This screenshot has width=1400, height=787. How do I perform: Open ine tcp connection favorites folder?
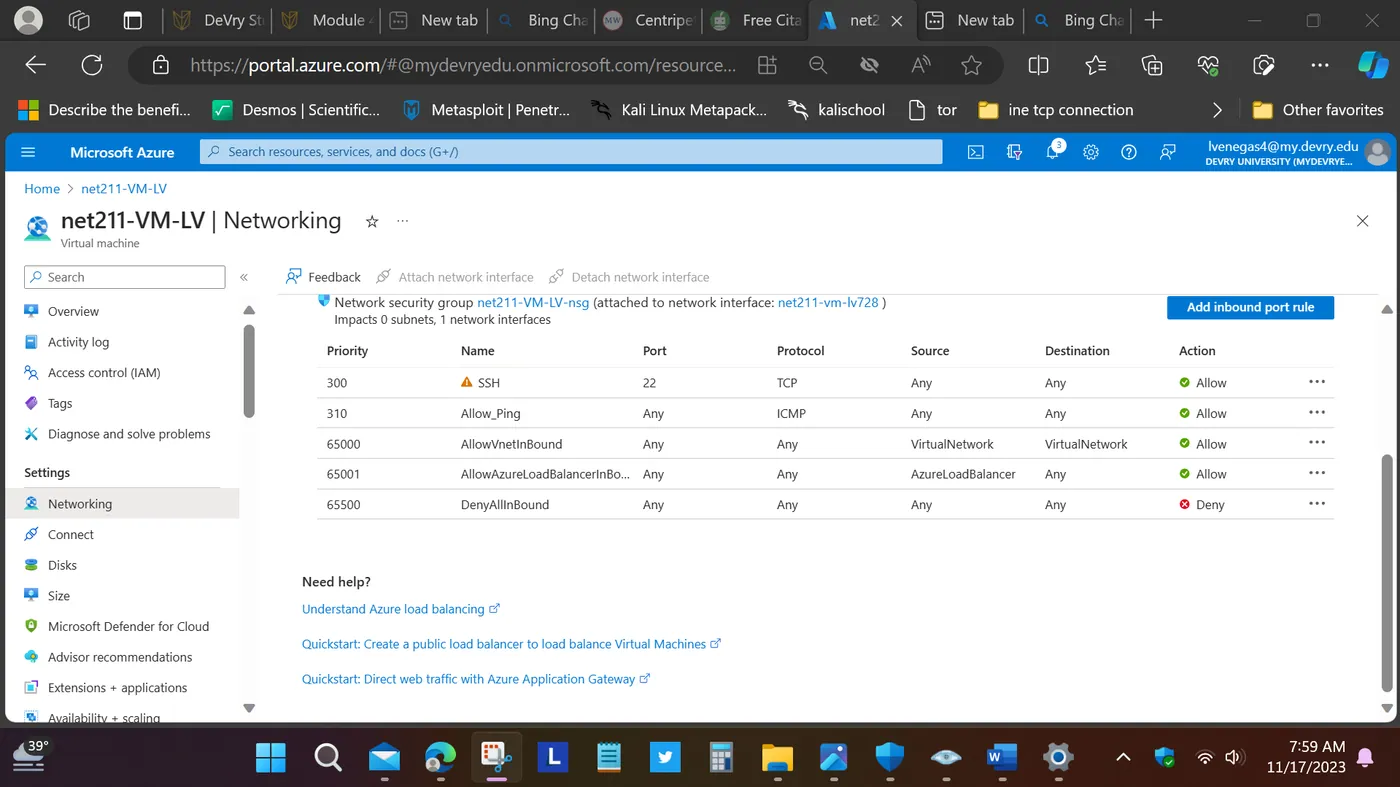[x=1056, y=110]
